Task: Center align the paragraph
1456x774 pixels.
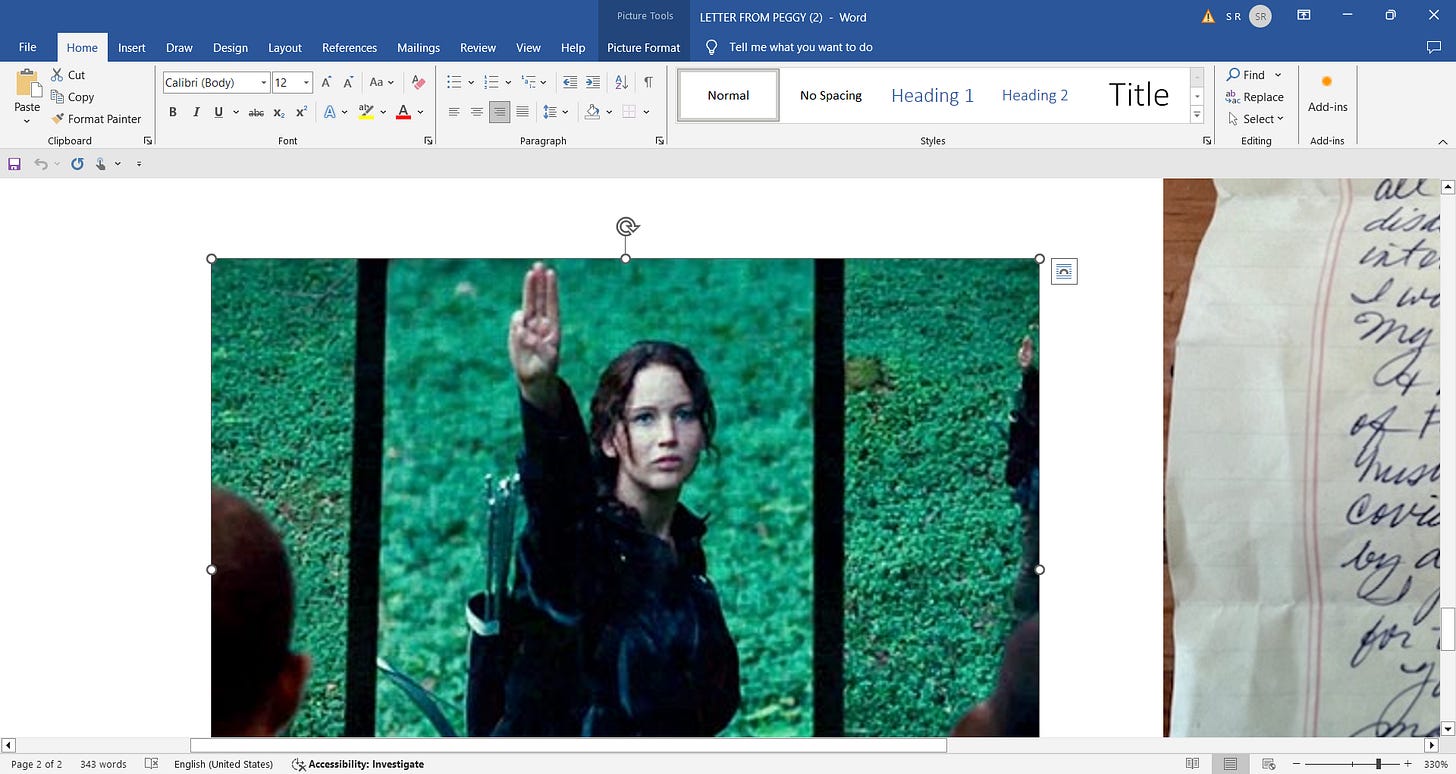Action: click(x=477, y=112)
